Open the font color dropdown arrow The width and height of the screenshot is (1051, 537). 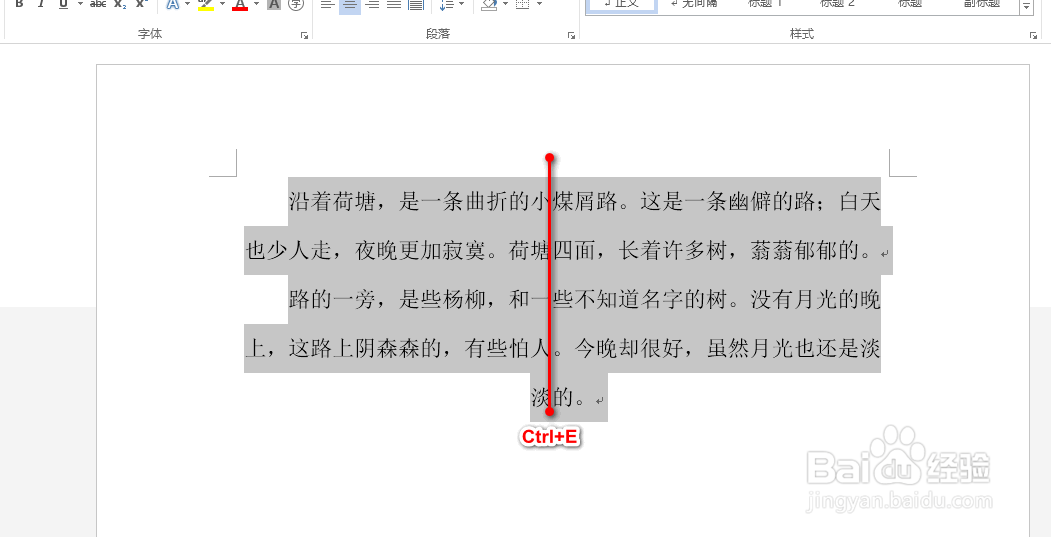[x=256, y=4]
